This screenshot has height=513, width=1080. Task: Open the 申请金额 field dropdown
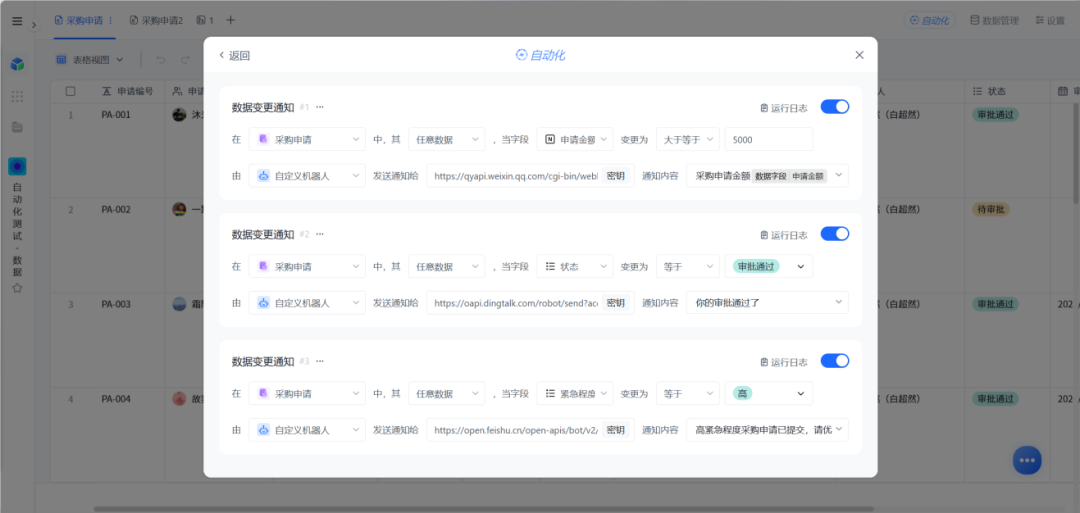[x=574, y=139]
